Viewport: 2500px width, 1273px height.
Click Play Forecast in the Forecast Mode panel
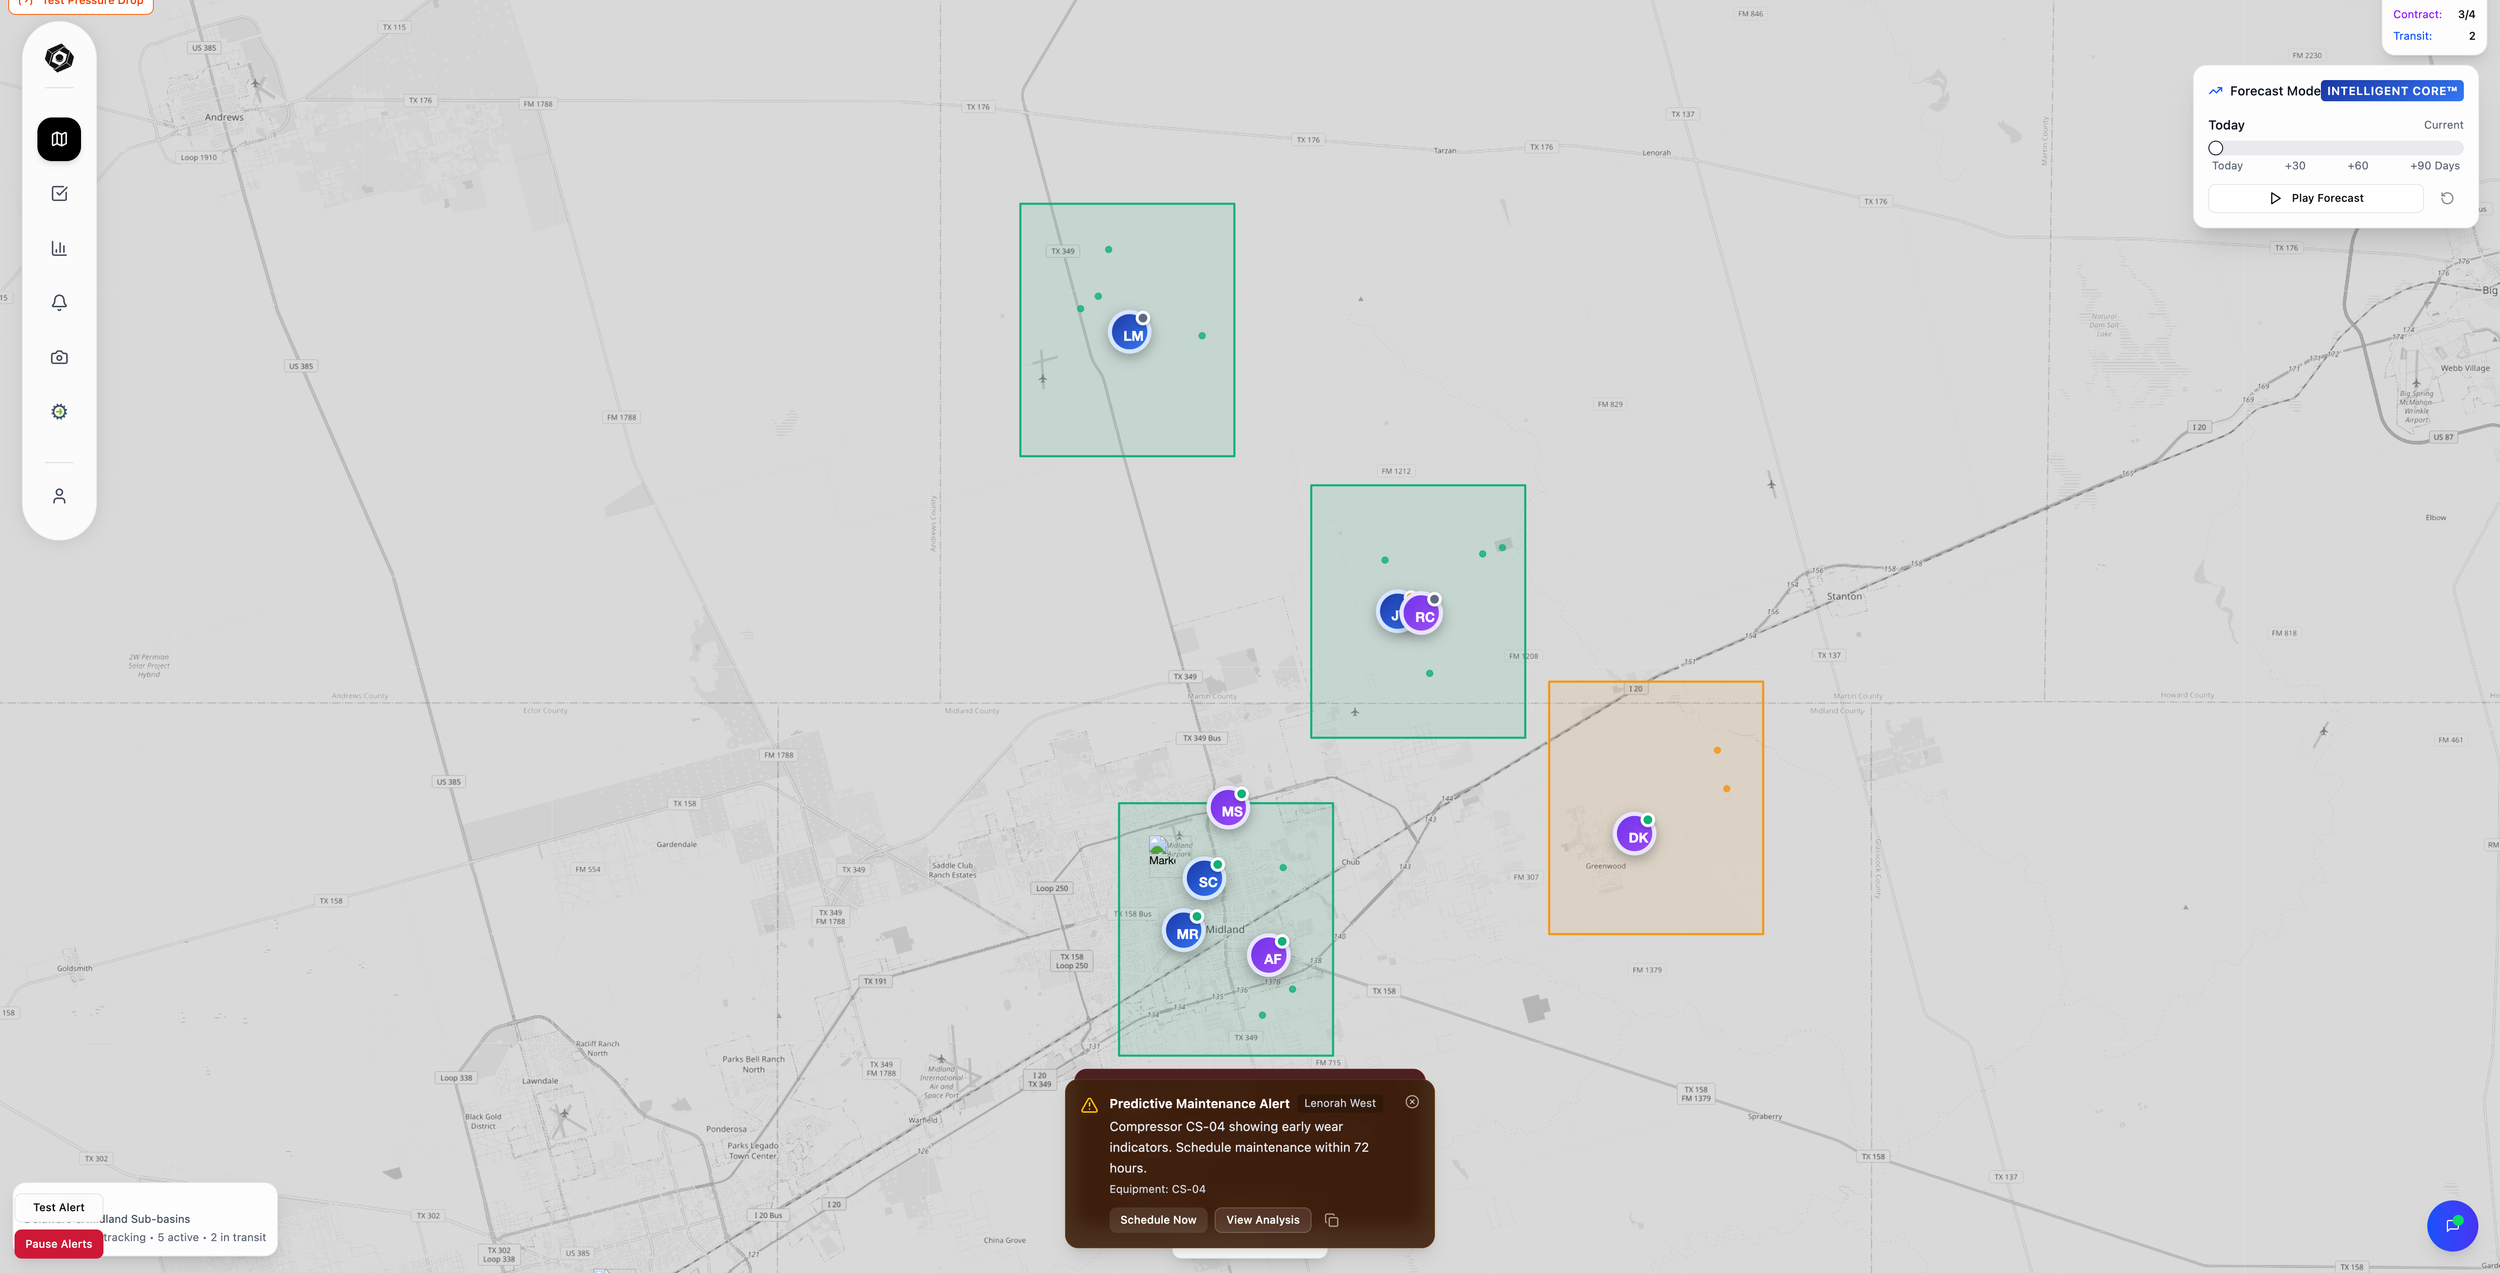pos(2315,197)
